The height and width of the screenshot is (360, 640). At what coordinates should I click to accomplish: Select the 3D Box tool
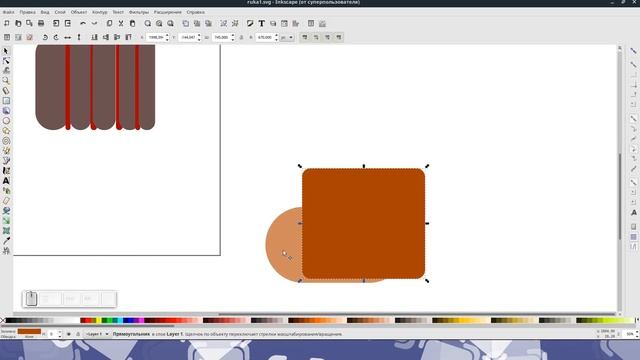[6, 111]
